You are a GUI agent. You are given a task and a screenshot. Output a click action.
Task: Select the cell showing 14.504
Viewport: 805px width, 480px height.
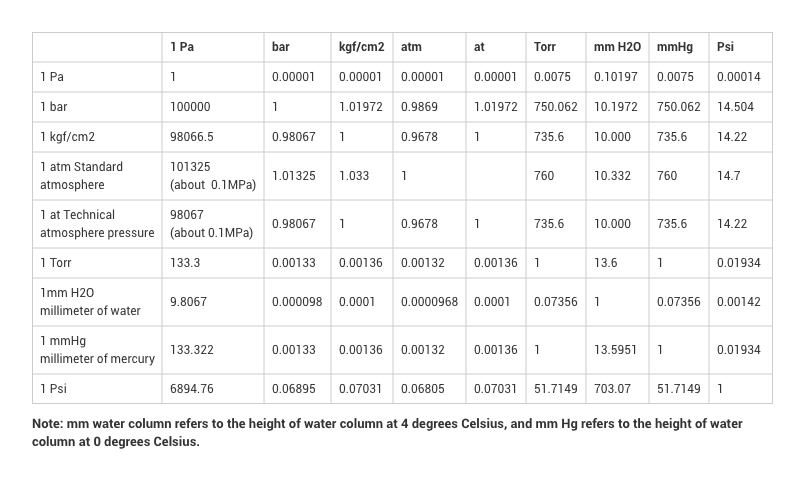(x=735, y=106)
